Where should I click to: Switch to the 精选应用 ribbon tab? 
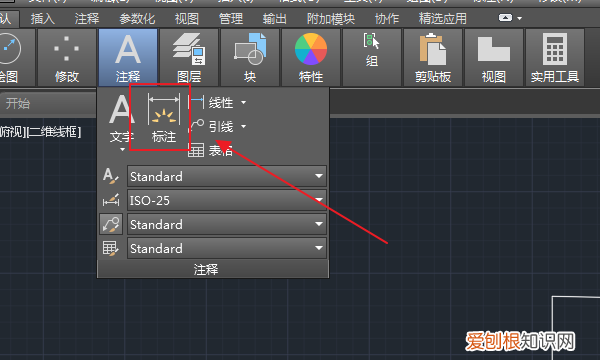click(442, 18)
